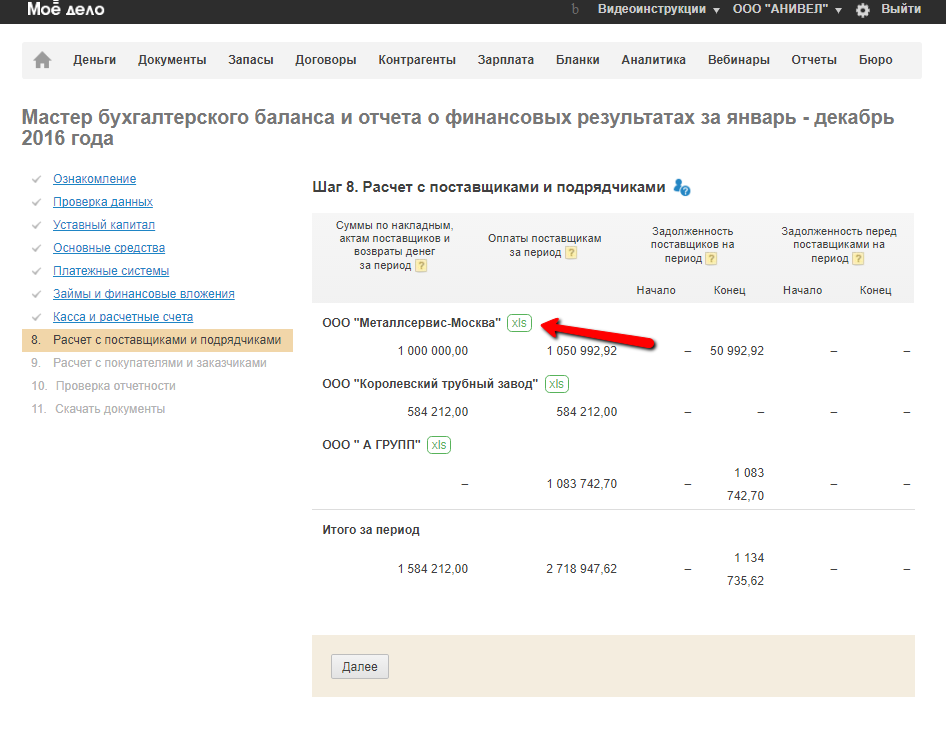
Task: Click supplier name ООО "Металлсервис-Москва"
Action: 411,323
